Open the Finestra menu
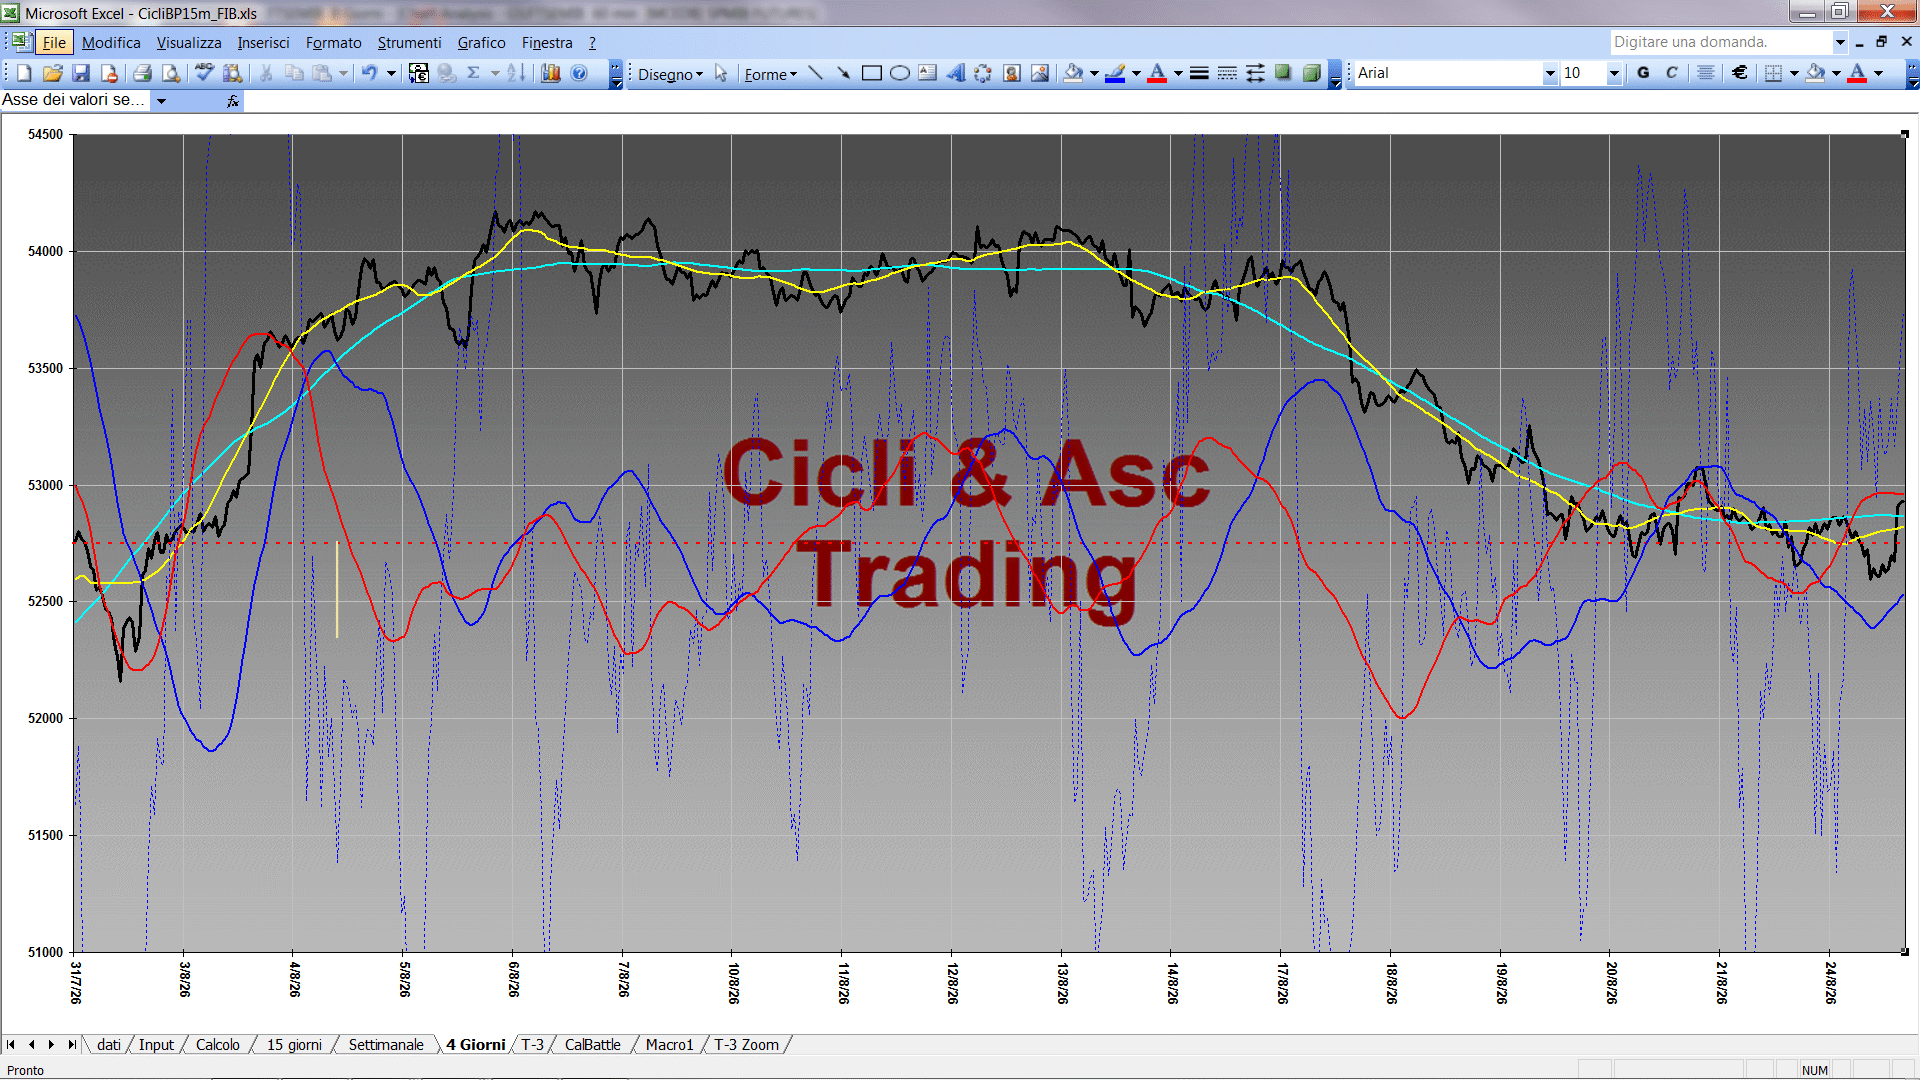The height and width of the screenshot is (1080, 1920). tap(547, 42)
